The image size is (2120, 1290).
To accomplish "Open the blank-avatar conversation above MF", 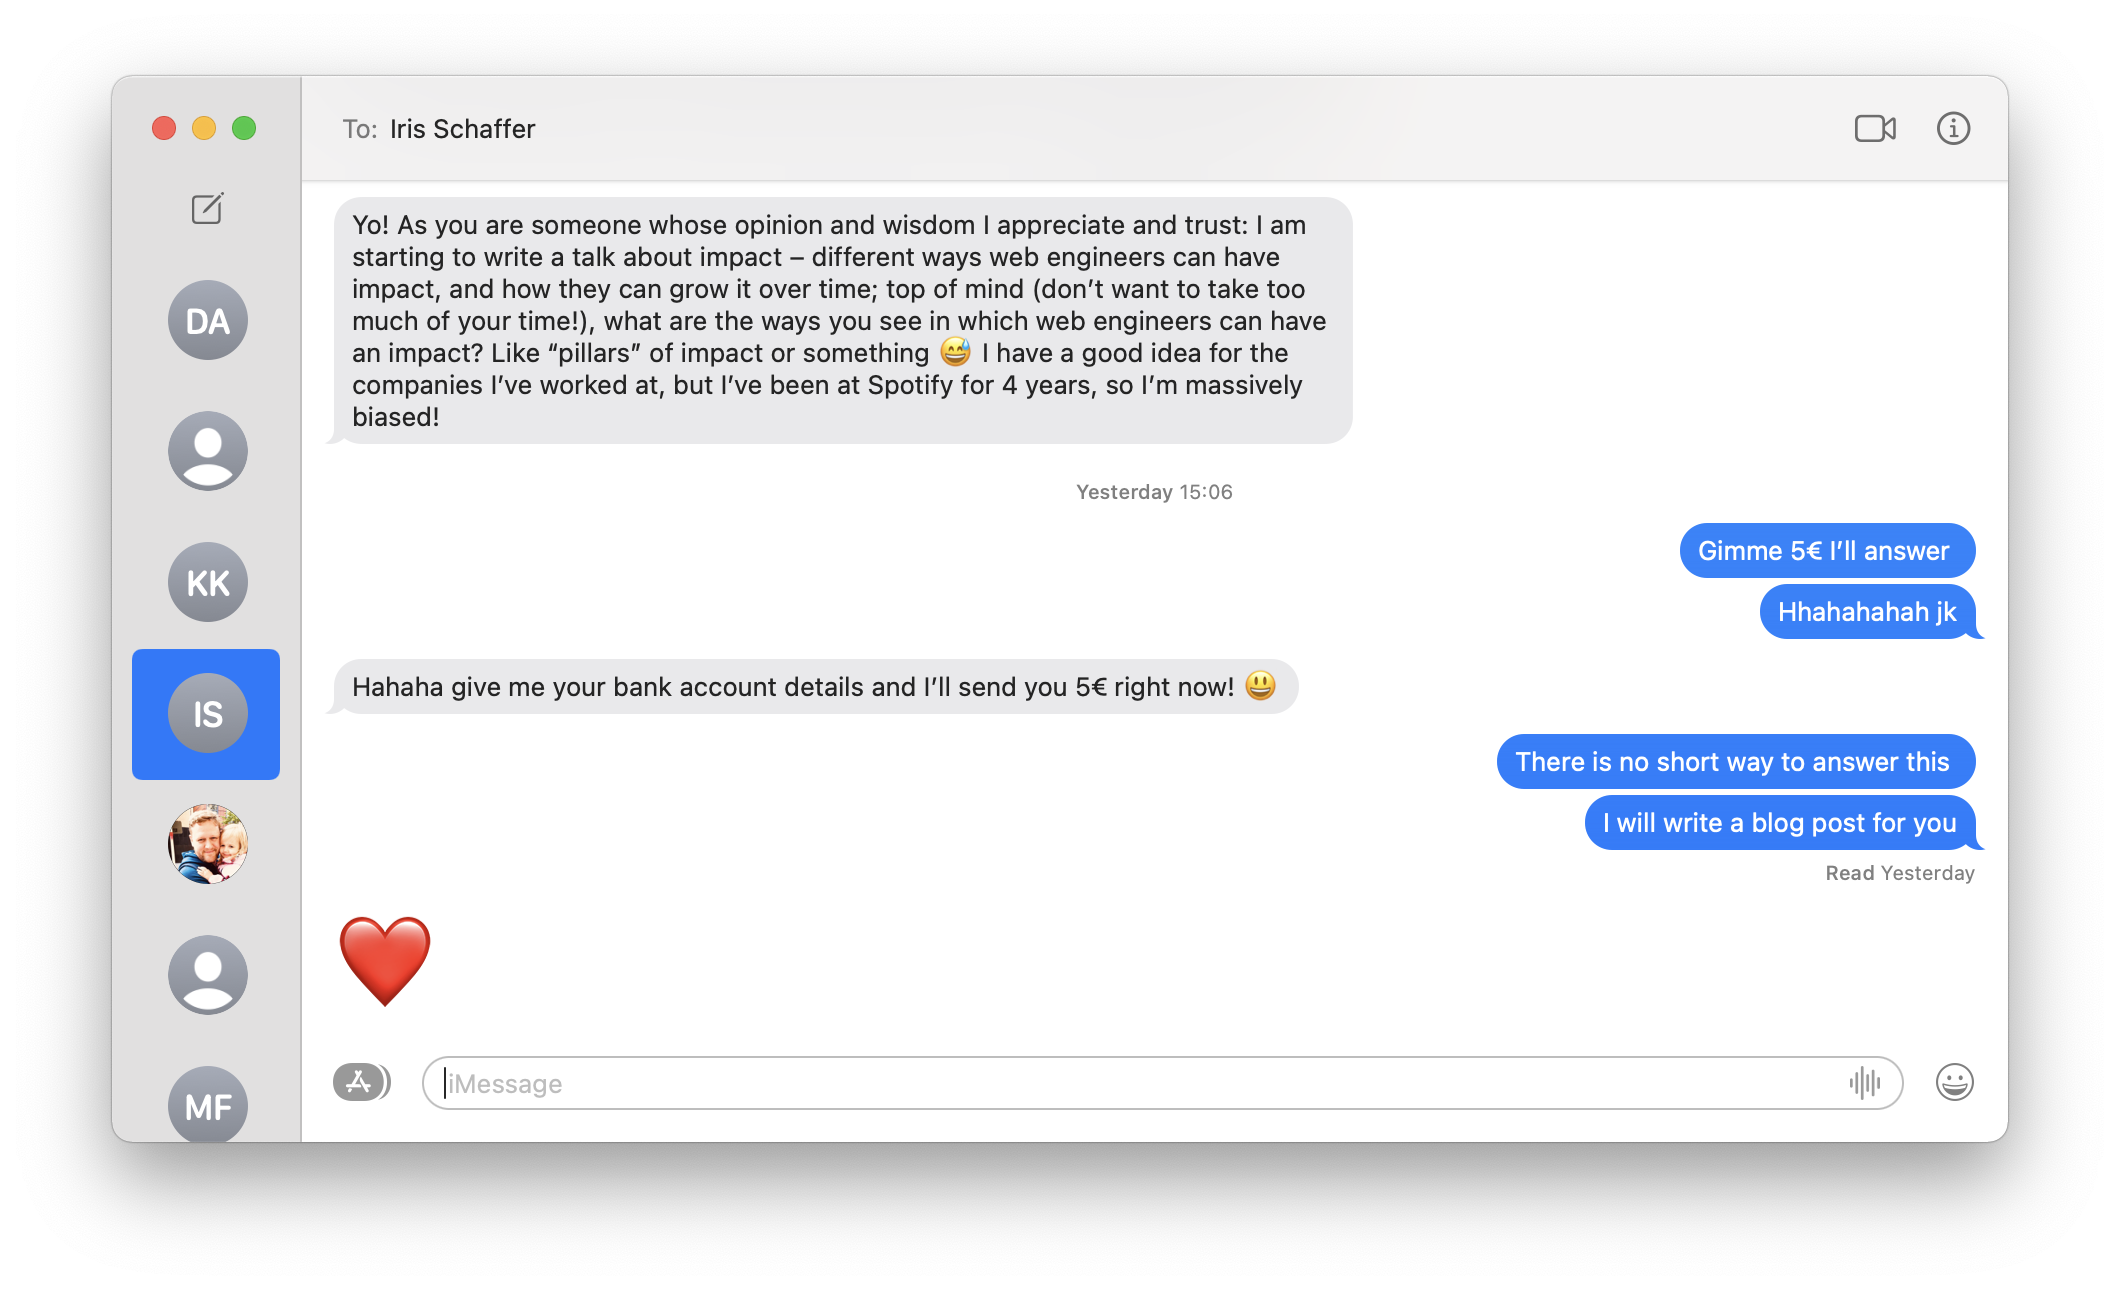I will pos(208,975).
